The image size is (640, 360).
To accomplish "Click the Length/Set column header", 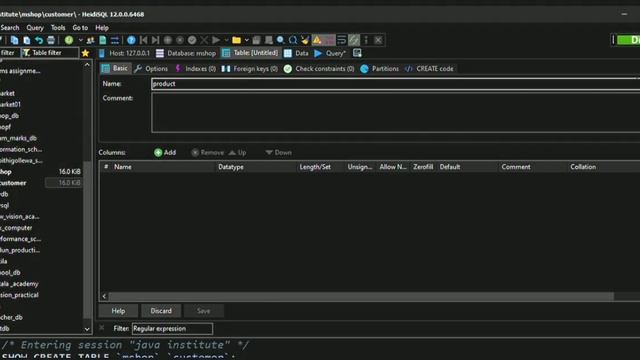I will click(320, 167).
